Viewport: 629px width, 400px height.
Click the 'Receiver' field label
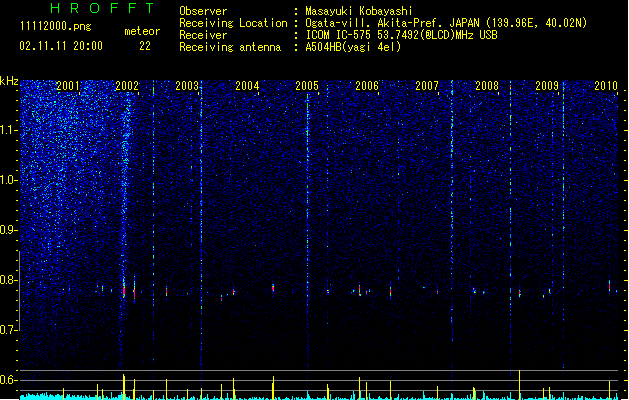pos(203,35)
